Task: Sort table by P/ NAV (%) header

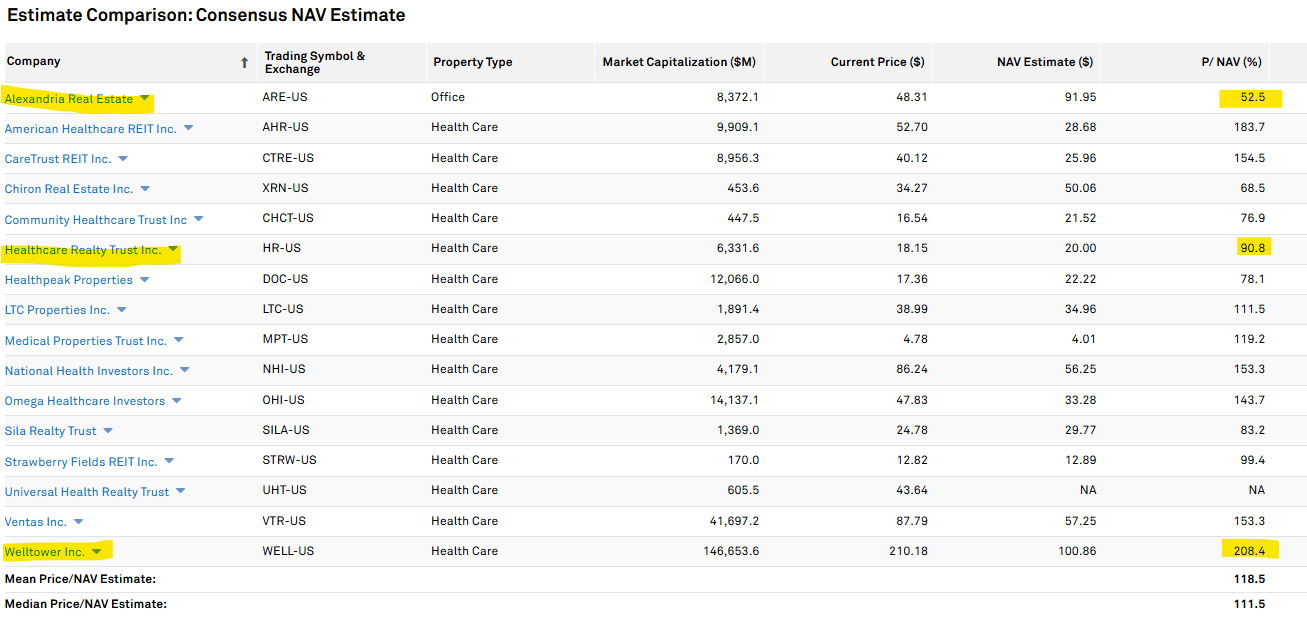Action: [x=1231, y=62]
